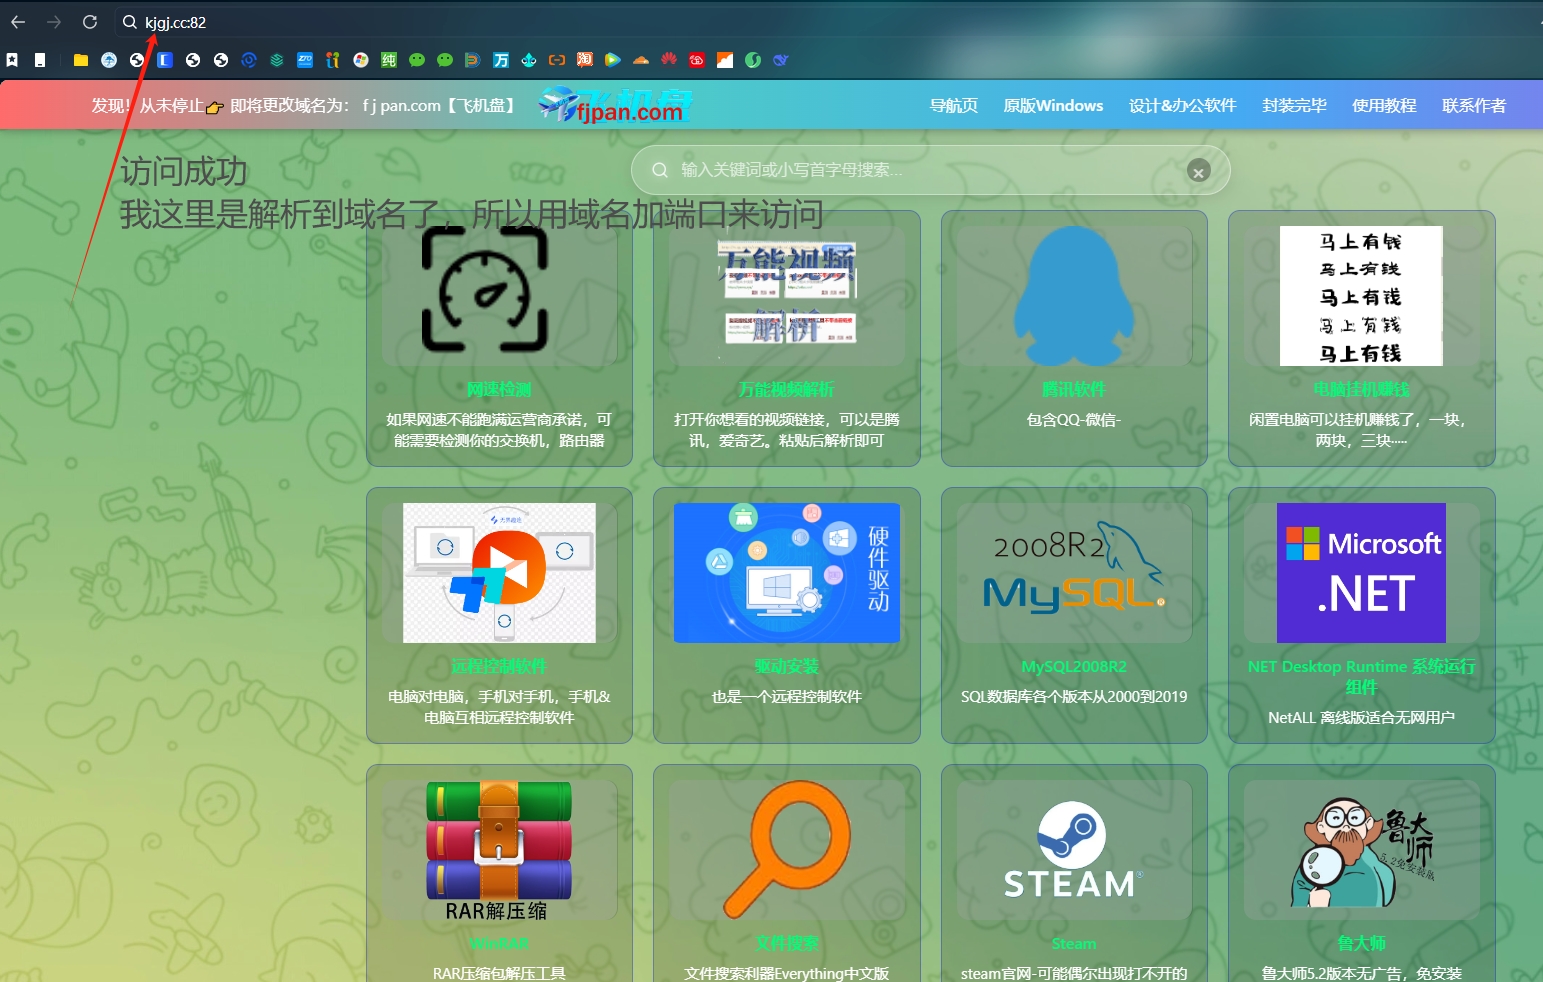
Task: Open the 鲁大师 title link
Action: pos(1361,943)
